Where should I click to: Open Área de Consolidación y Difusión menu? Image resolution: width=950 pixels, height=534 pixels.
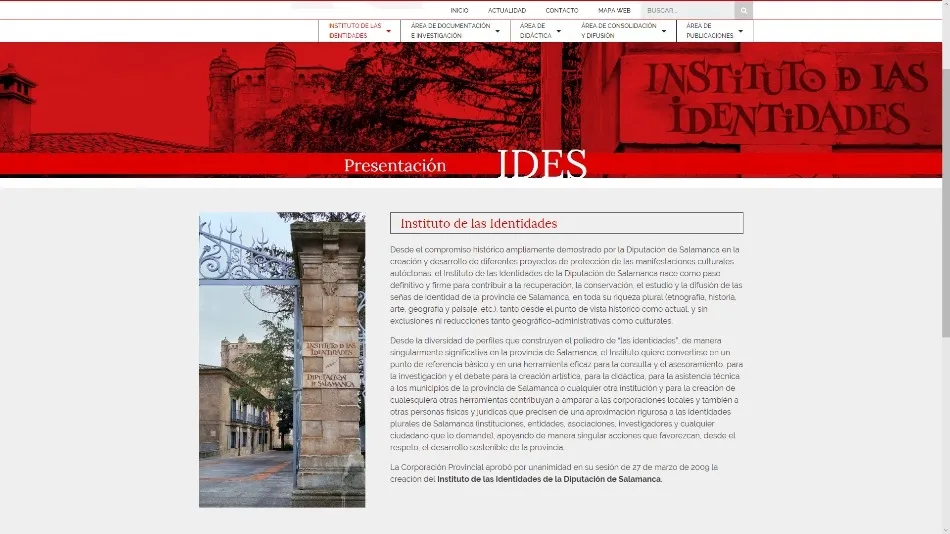(x=618, y=30)
